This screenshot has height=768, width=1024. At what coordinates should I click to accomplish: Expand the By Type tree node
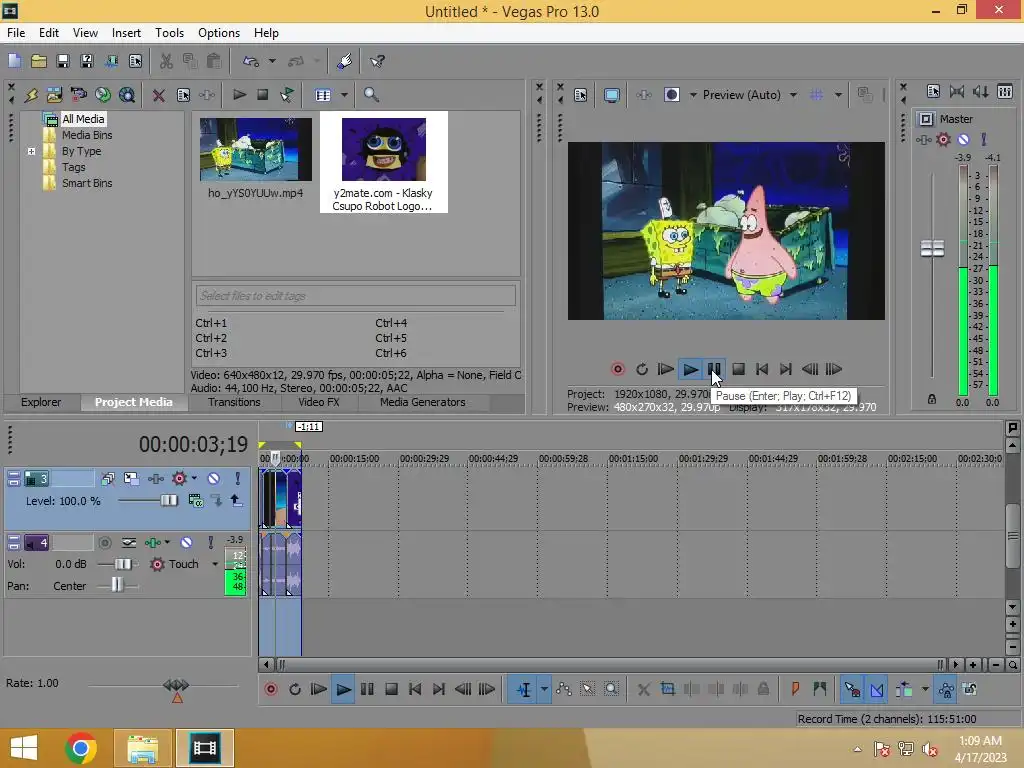(x=31, y=151)
